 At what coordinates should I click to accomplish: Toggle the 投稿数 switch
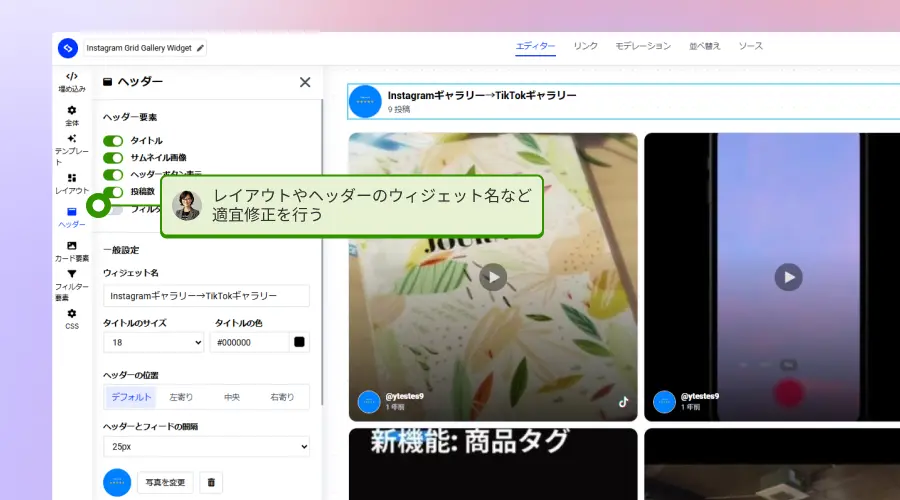point(113,192)
